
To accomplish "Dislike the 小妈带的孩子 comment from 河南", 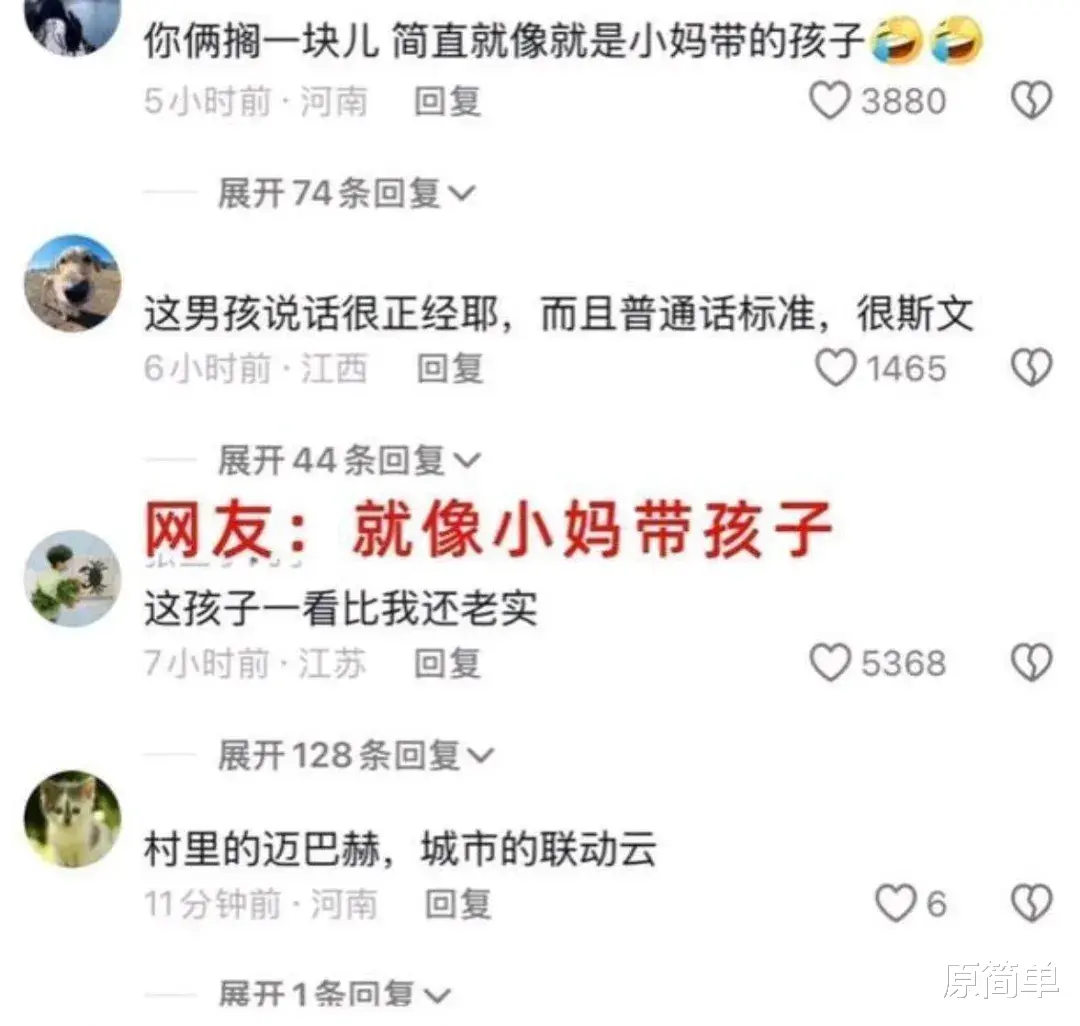I will (1031, 101).
